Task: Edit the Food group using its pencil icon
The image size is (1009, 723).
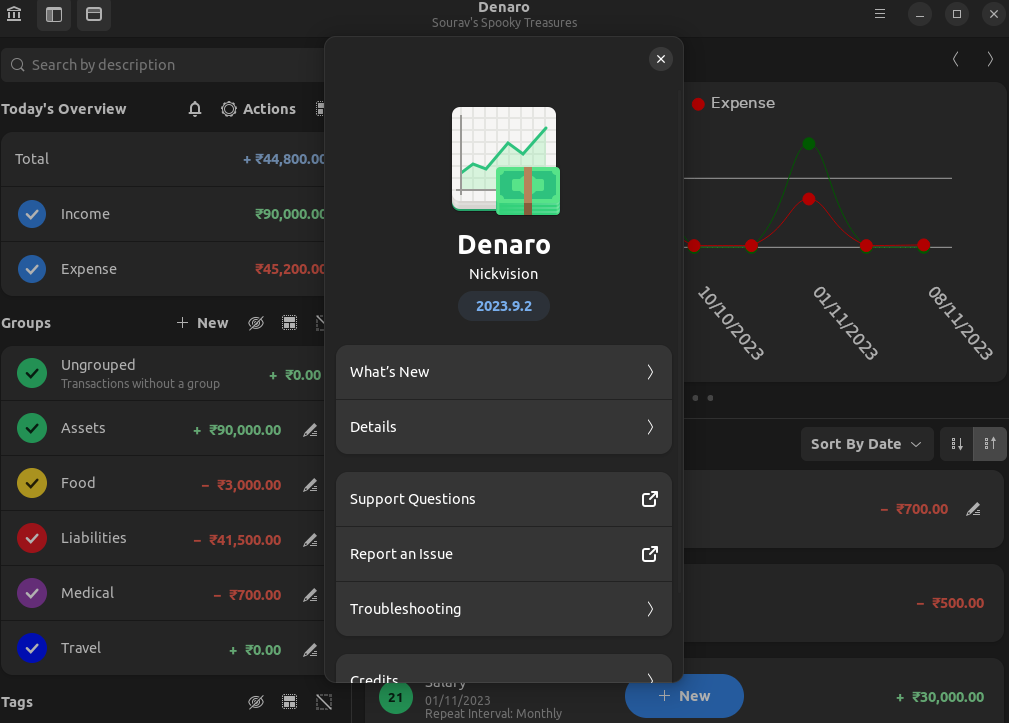Action: 309,485
